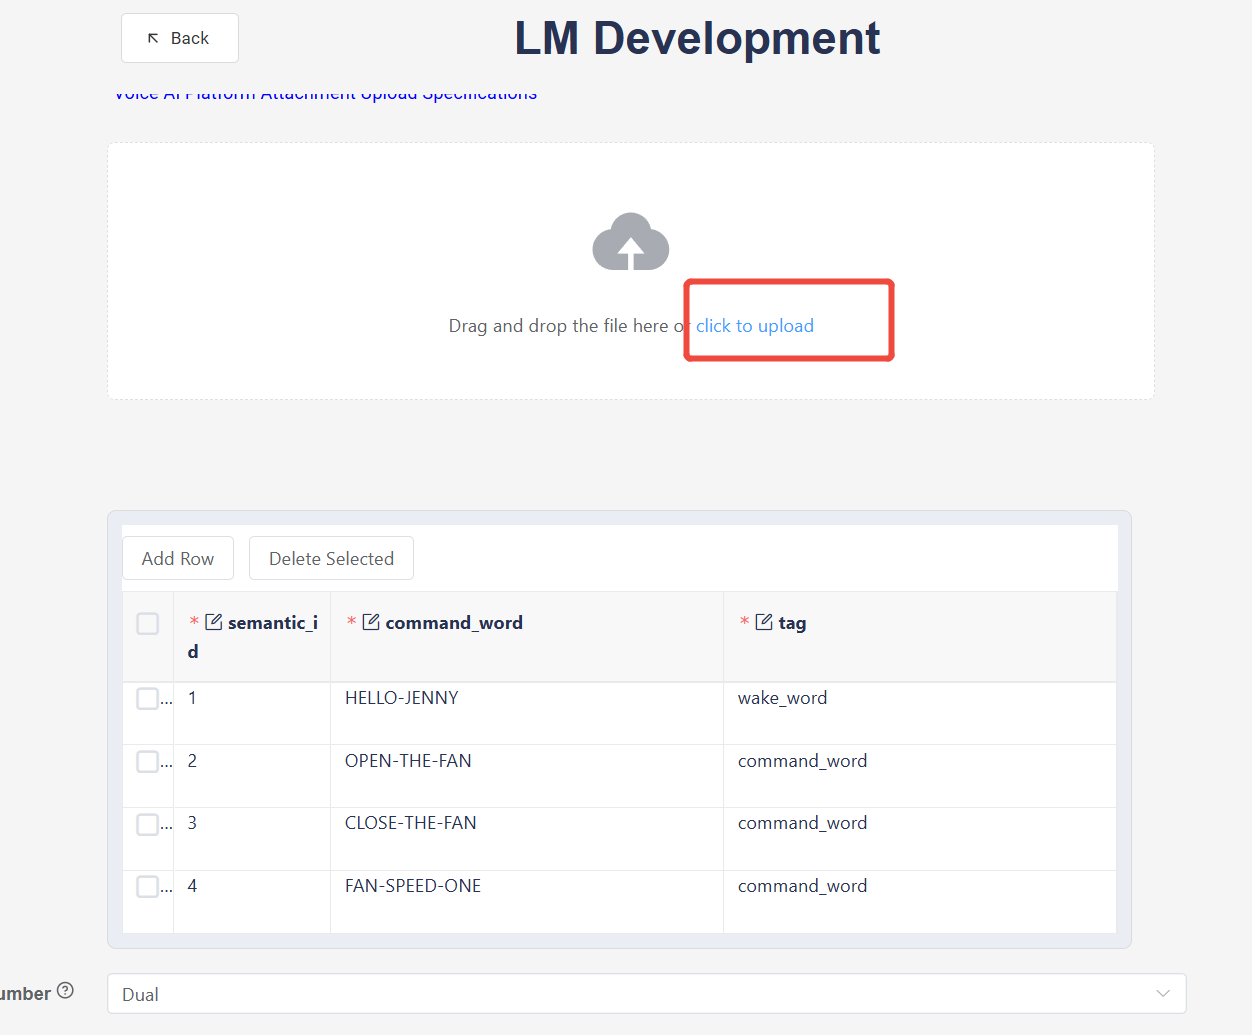This screenshot has height=1035, width=1252.
Task: Open the click to upload link
Action: [755, 326]
